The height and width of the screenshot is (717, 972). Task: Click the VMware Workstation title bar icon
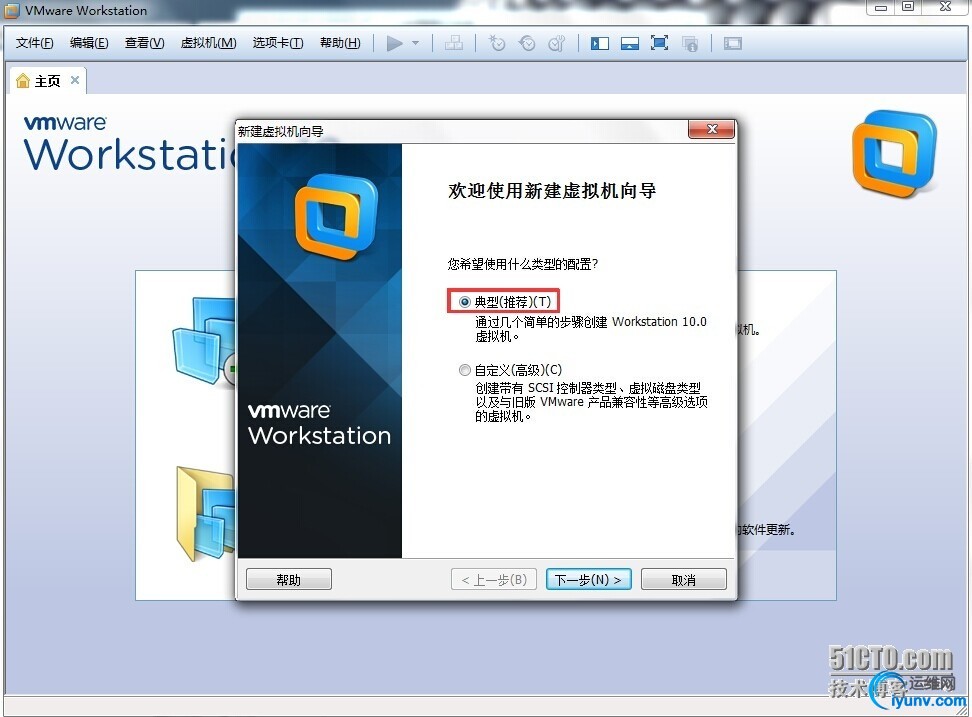[12, 11]
